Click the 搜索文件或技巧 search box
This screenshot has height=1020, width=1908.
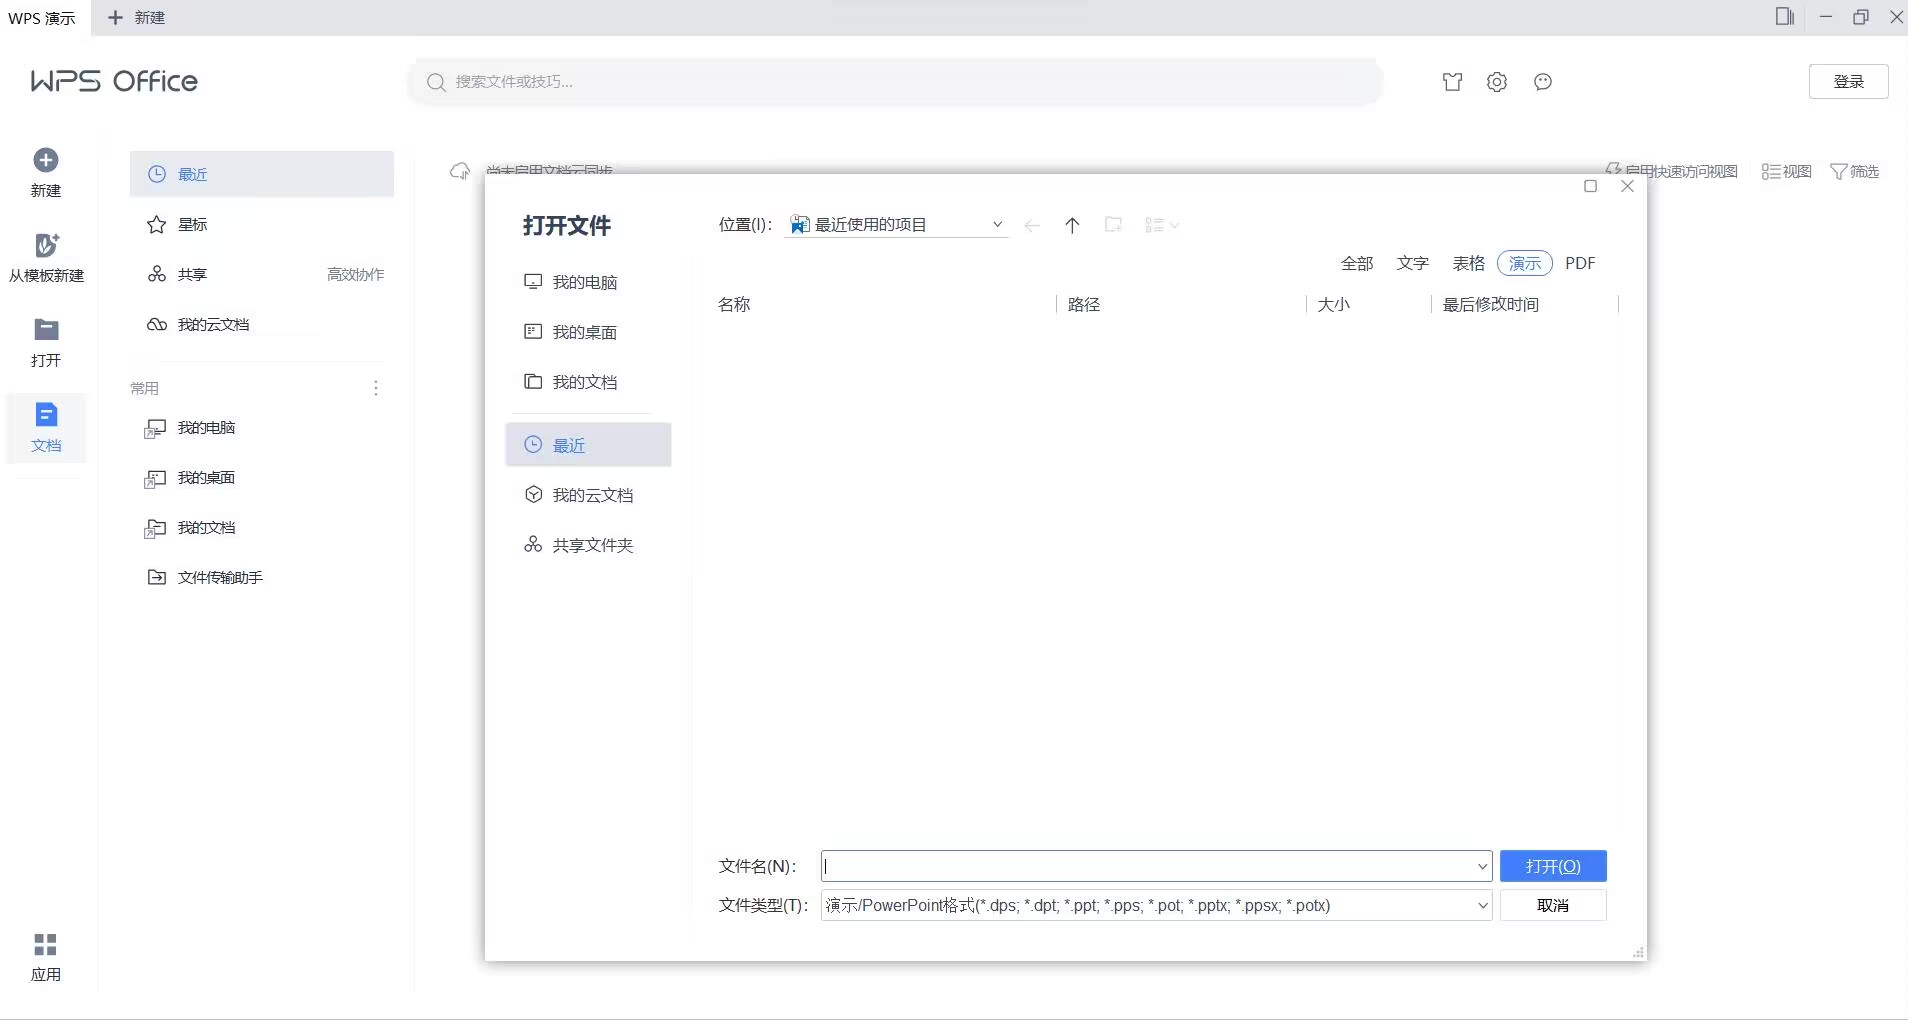895,82
